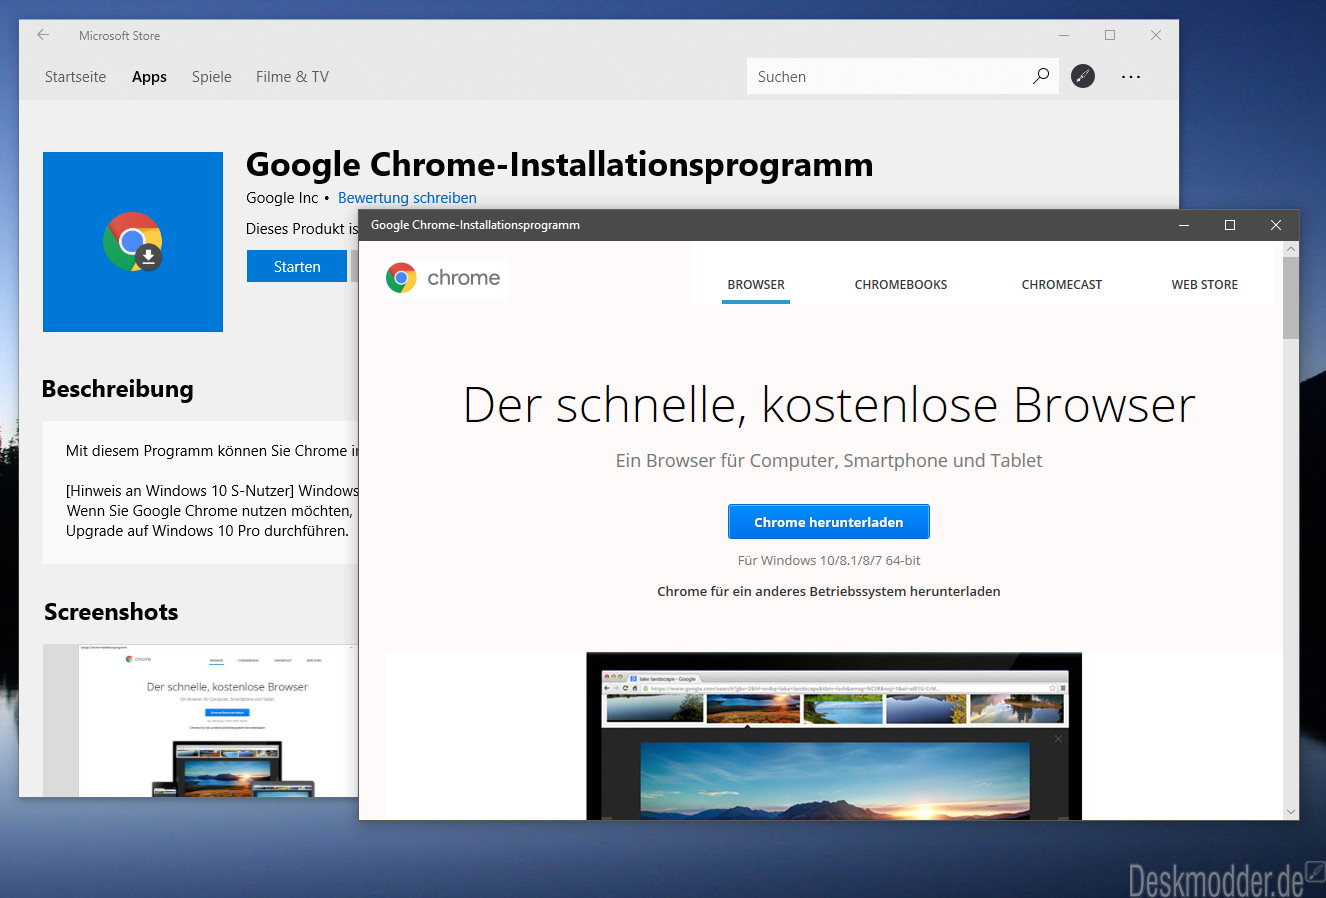The image size is (1326, 898).
Task: Open the Store screenshot thumbnail preview
Action: [x=200, y=720]
